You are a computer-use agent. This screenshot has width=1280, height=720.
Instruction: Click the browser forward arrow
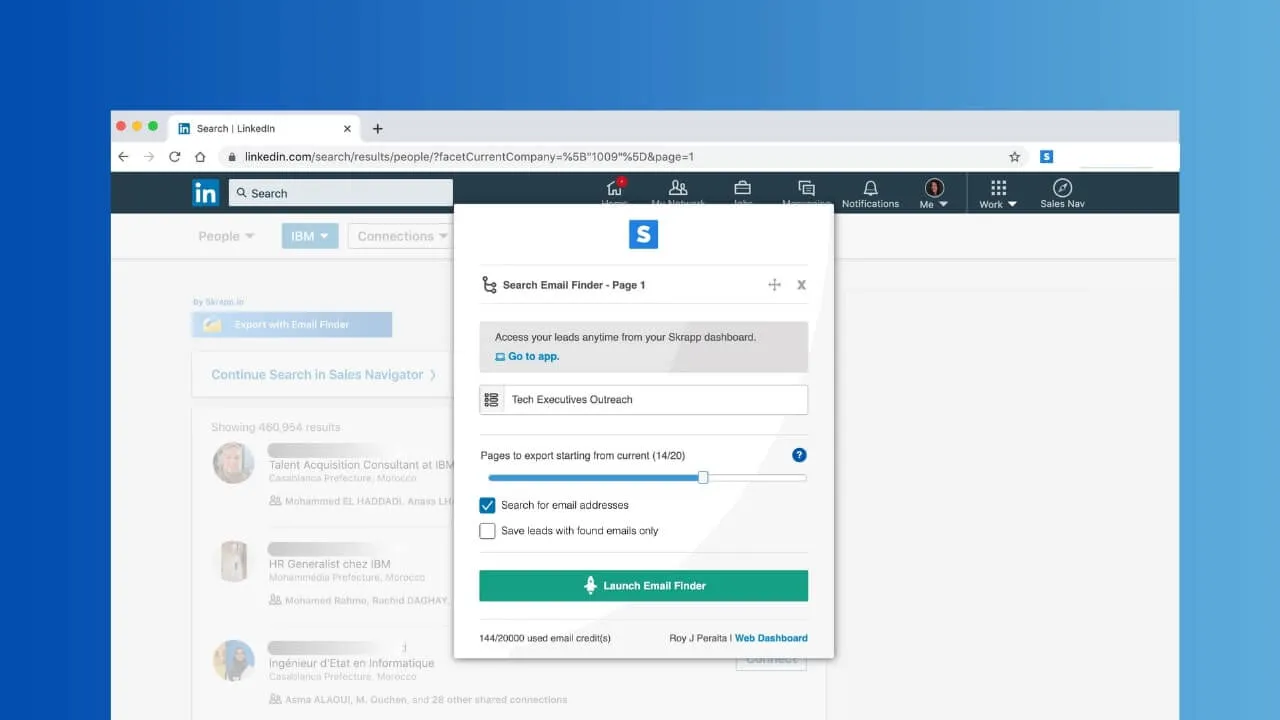tap(149, 157)
